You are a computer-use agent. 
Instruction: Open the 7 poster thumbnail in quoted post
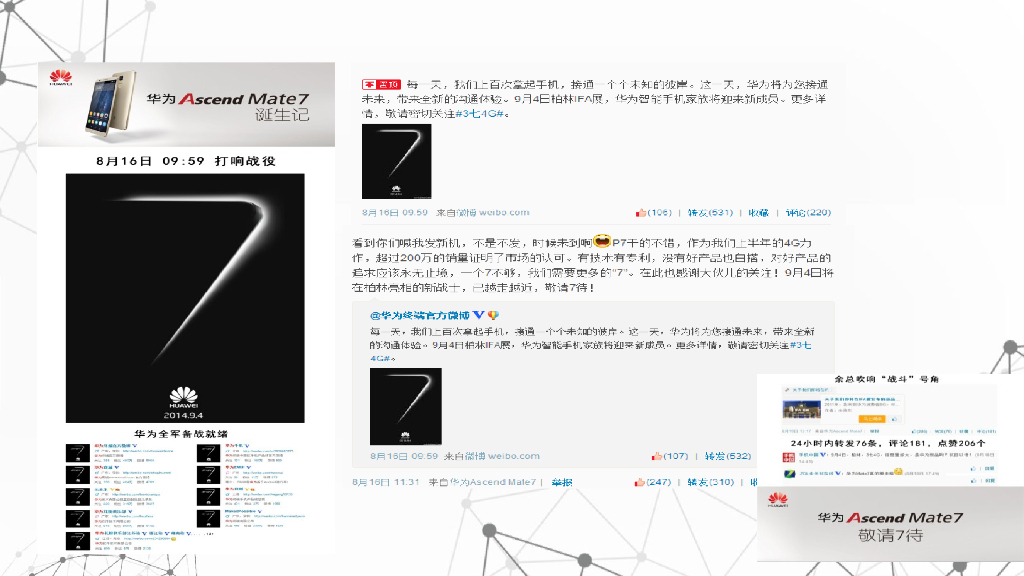[406, 406]
